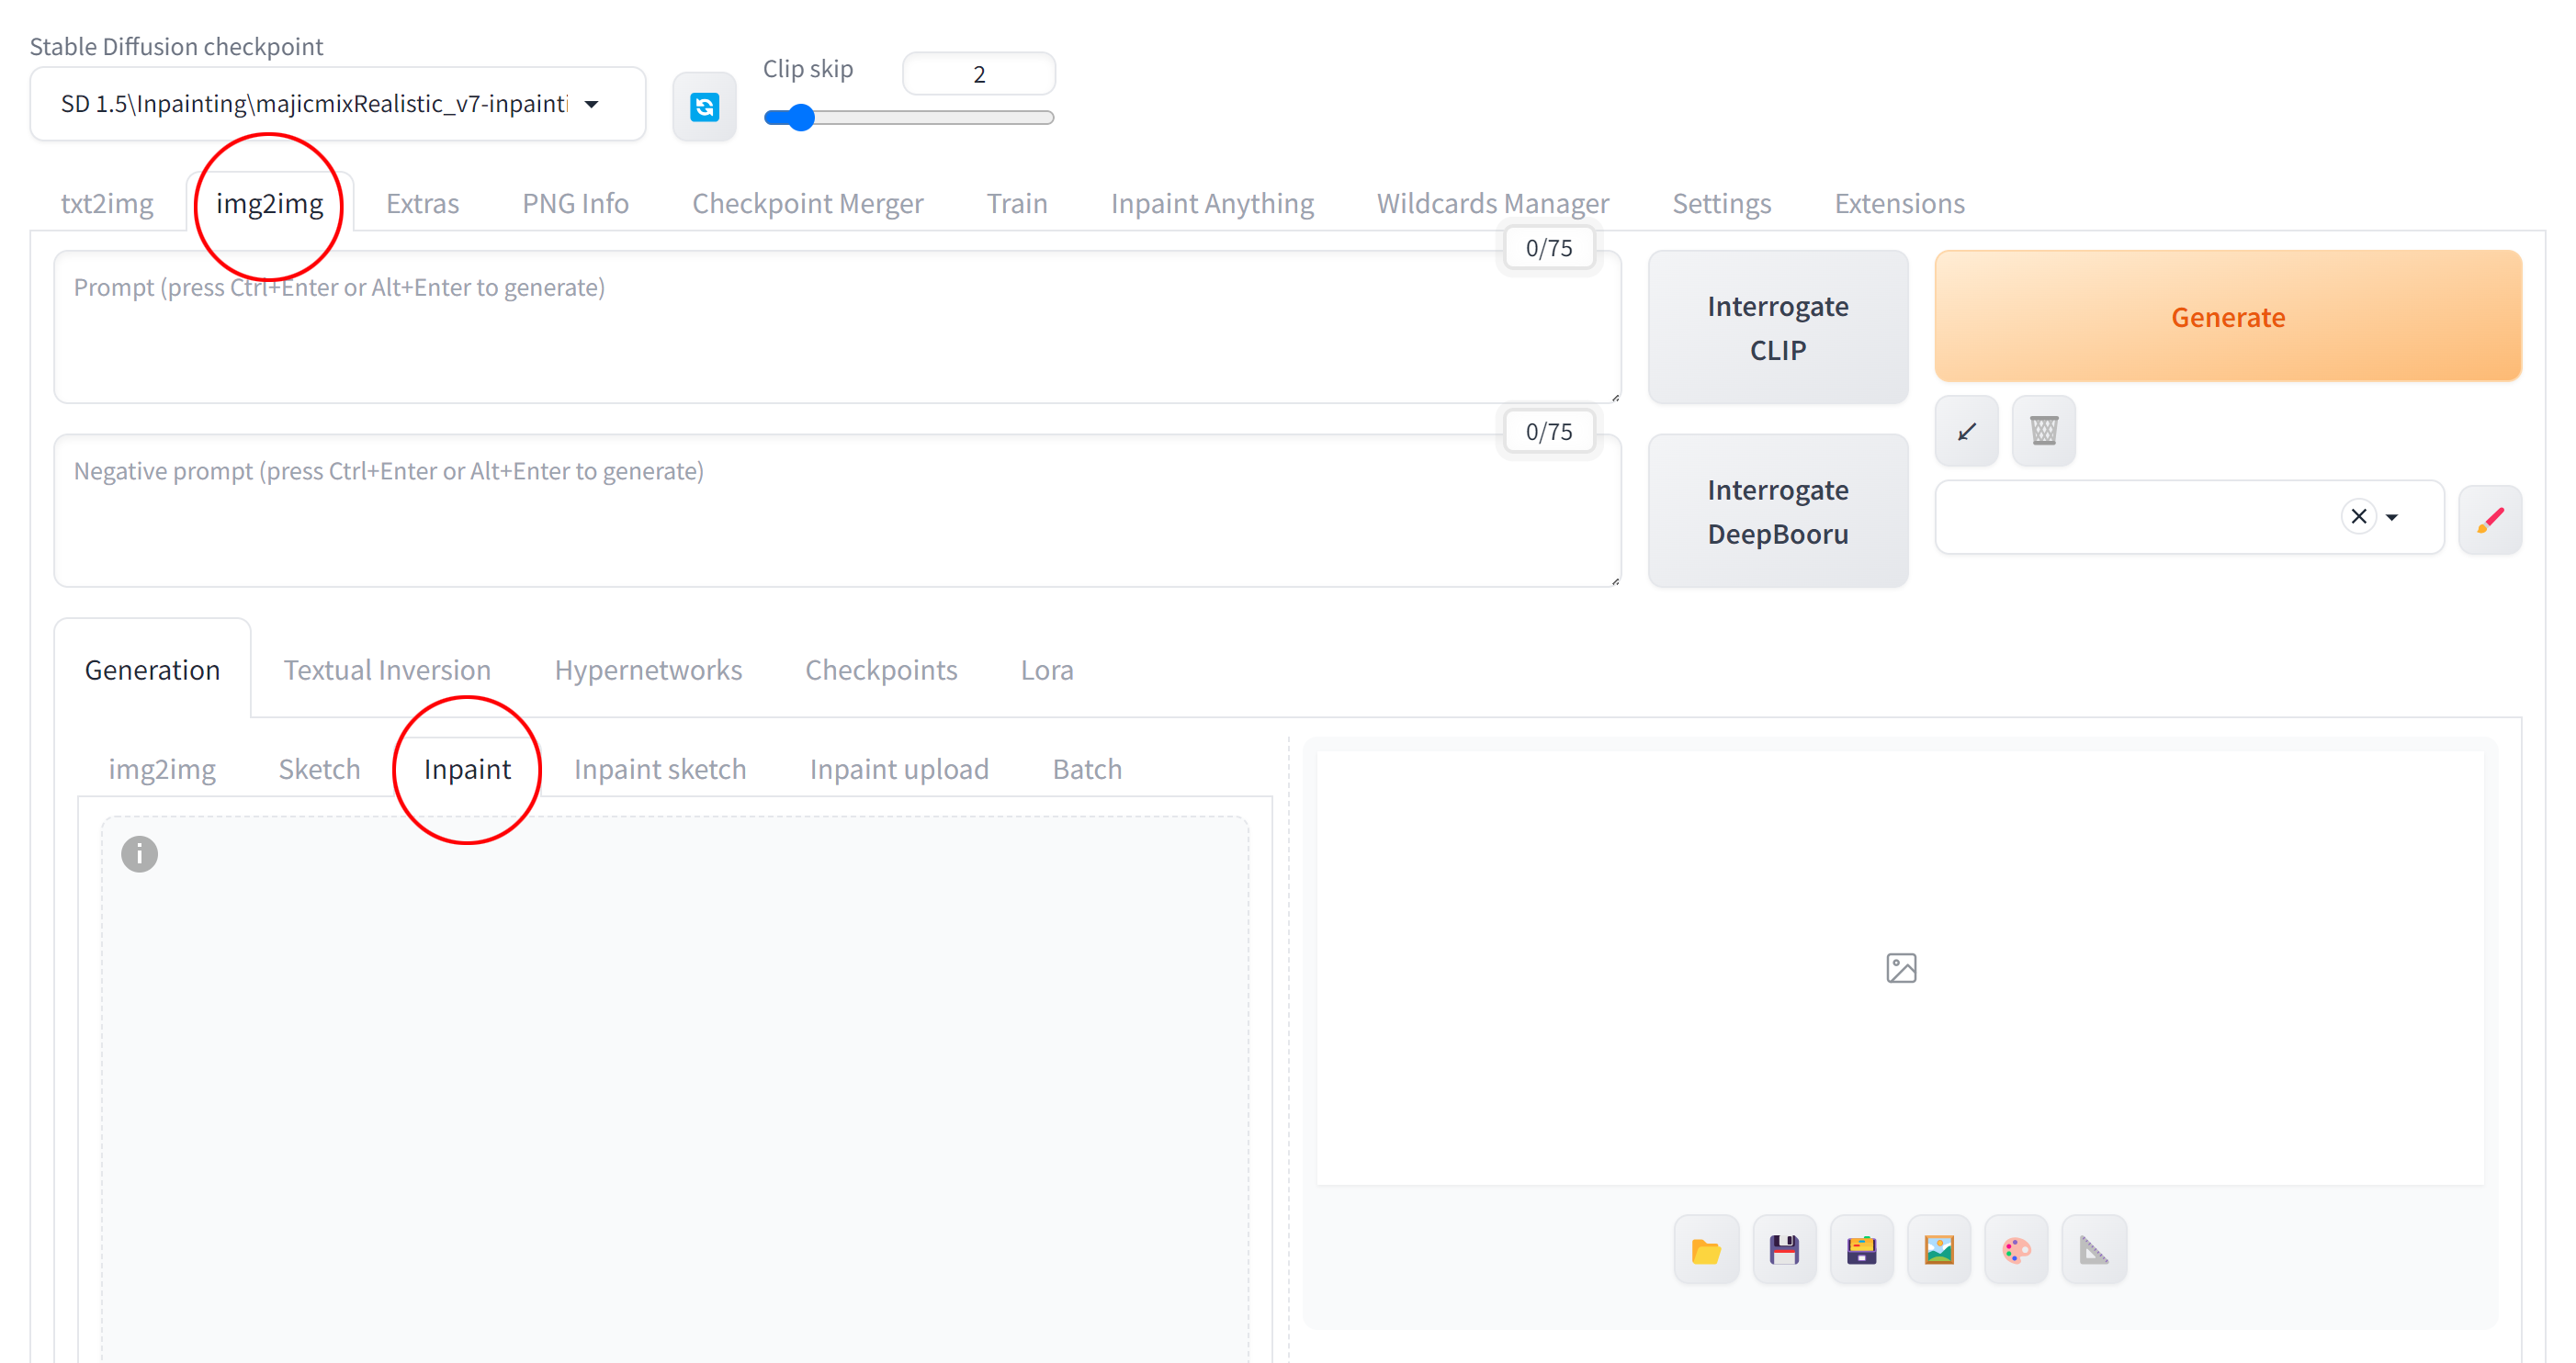
Task: Switch to the Inpaint Anything tab
Action: pos(1211,203)
